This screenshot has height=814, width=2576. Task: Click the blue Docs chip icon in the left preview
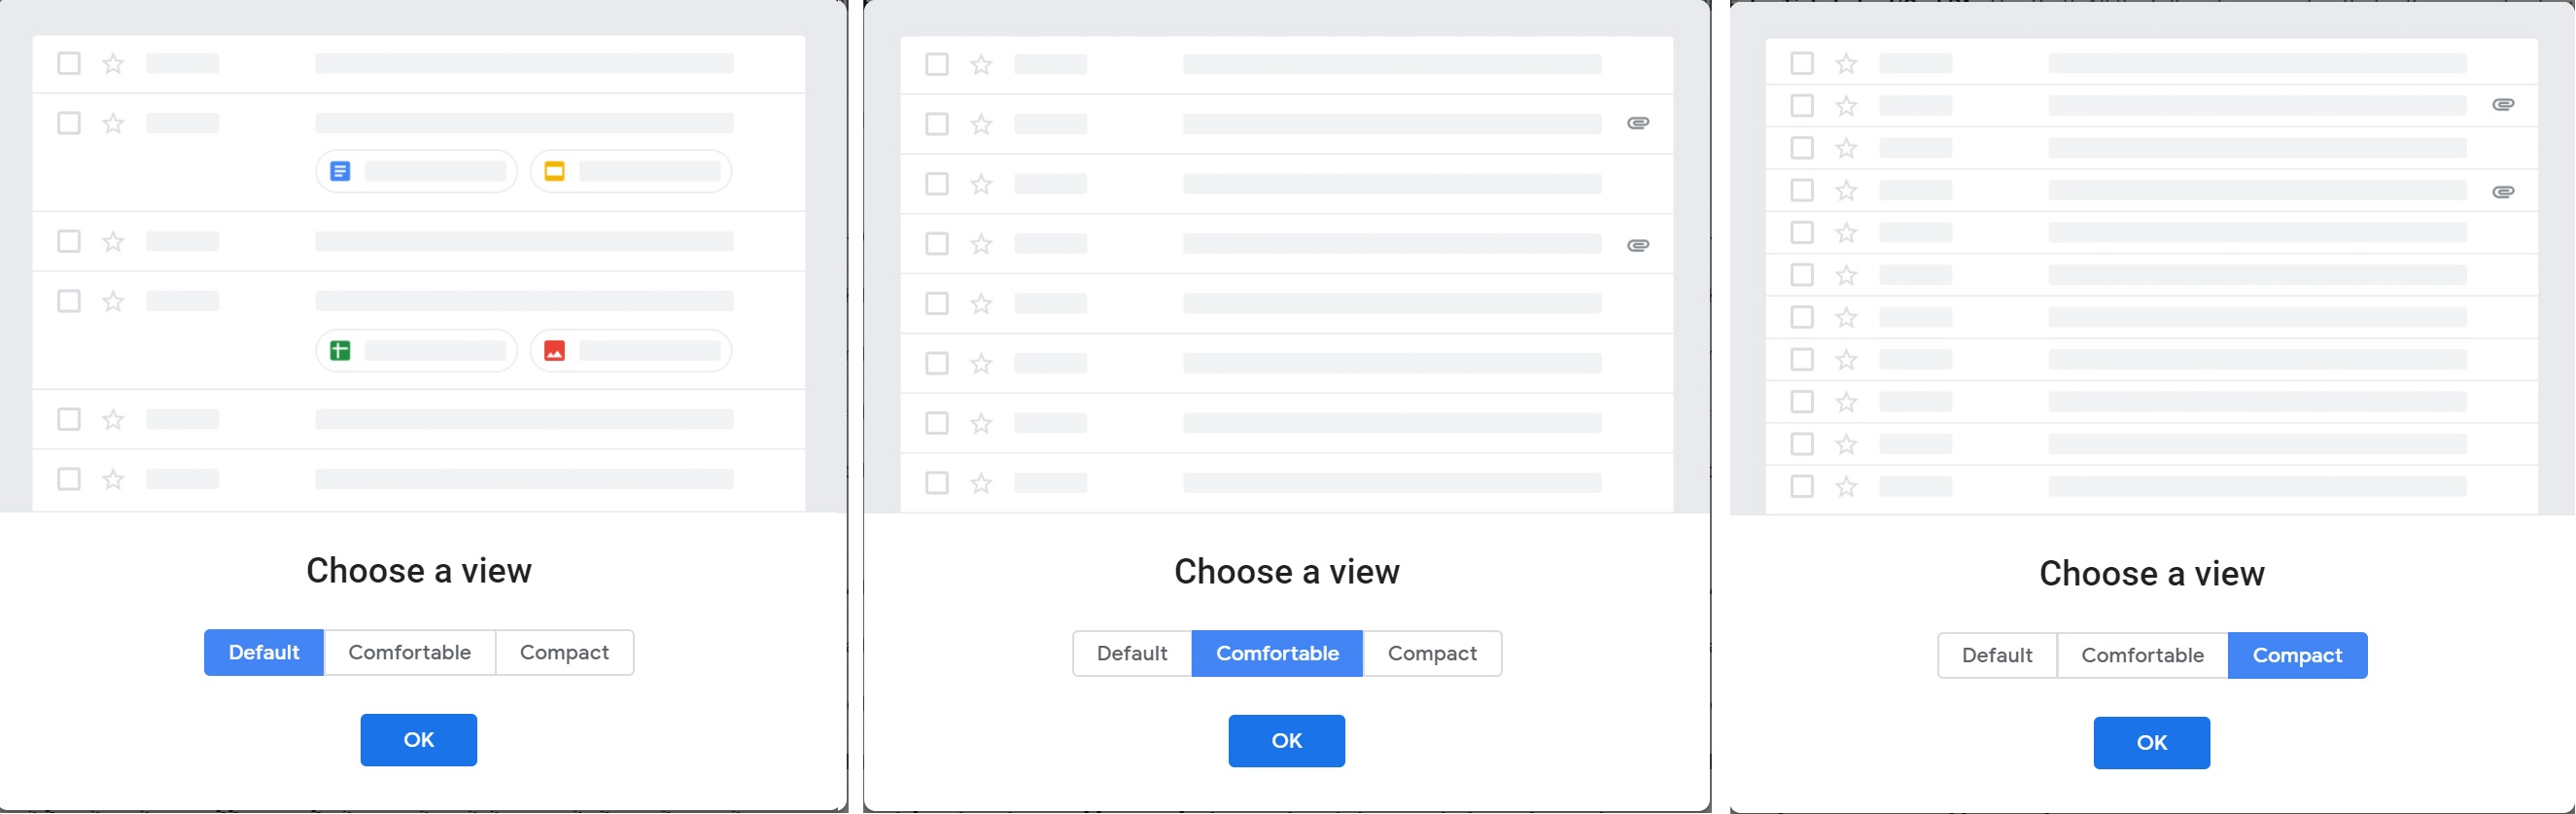340,172
